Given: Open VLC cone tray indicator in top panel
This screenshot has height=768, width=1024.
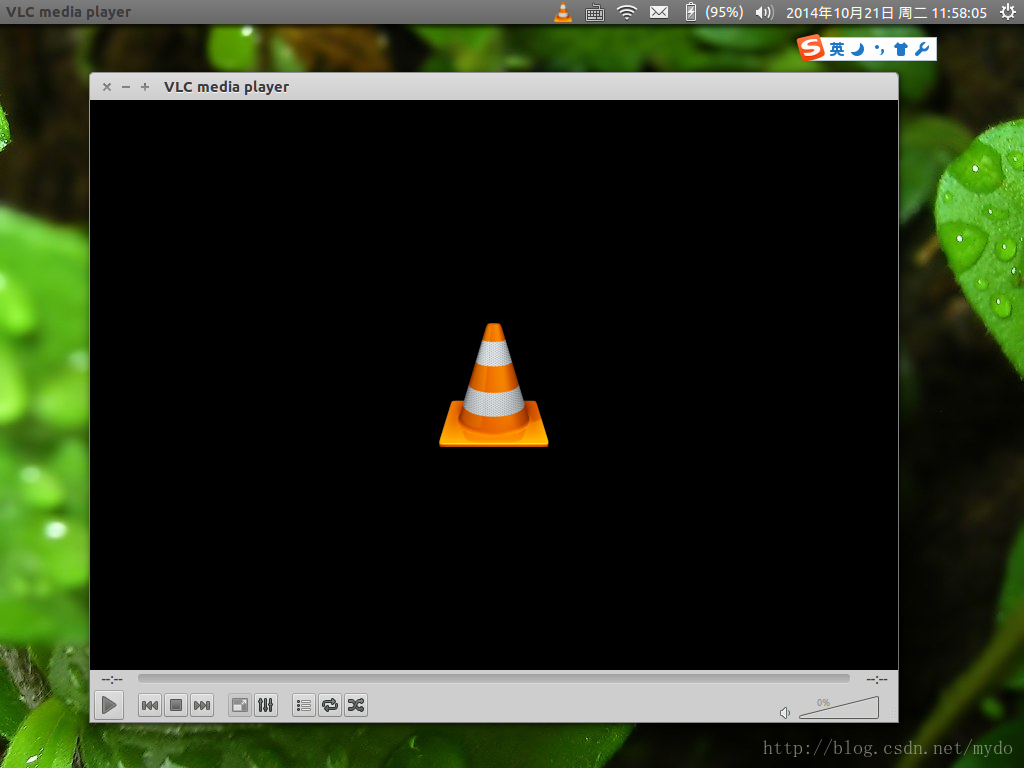Looking at the screenshot, I should (x=563, y=12).
